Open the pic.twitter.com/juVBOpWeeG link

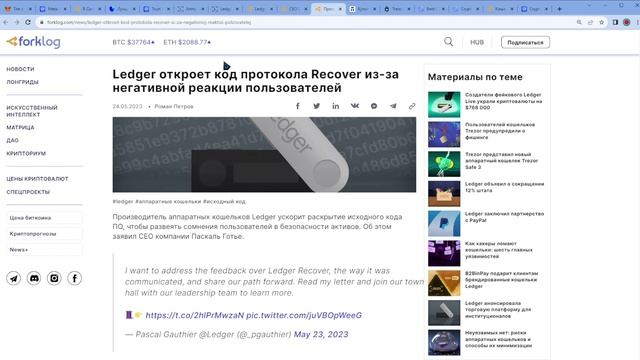tap(304, 315)
